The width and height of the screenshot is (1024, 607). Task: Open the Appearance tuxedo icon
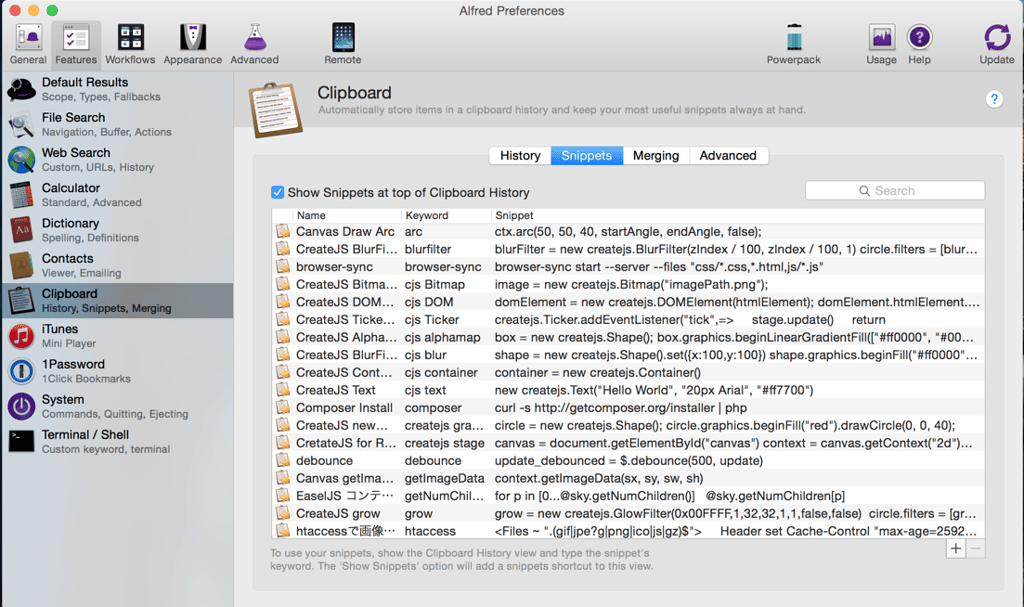click(x=193, y=44)
